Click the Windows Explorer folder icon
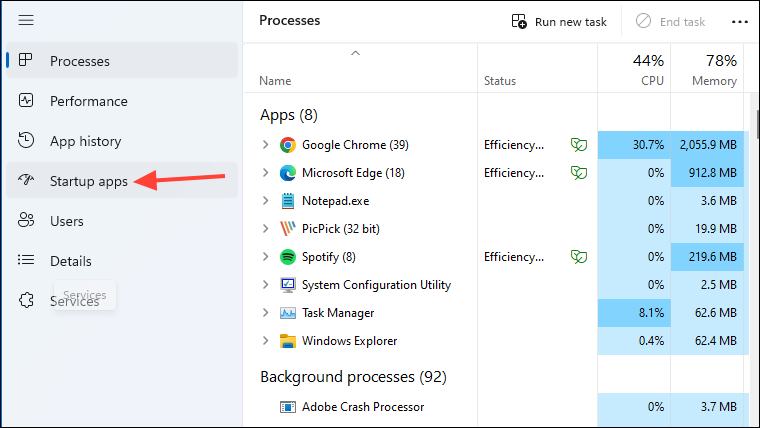The height and width of the screenshot is (428, 760). [288, 341]
